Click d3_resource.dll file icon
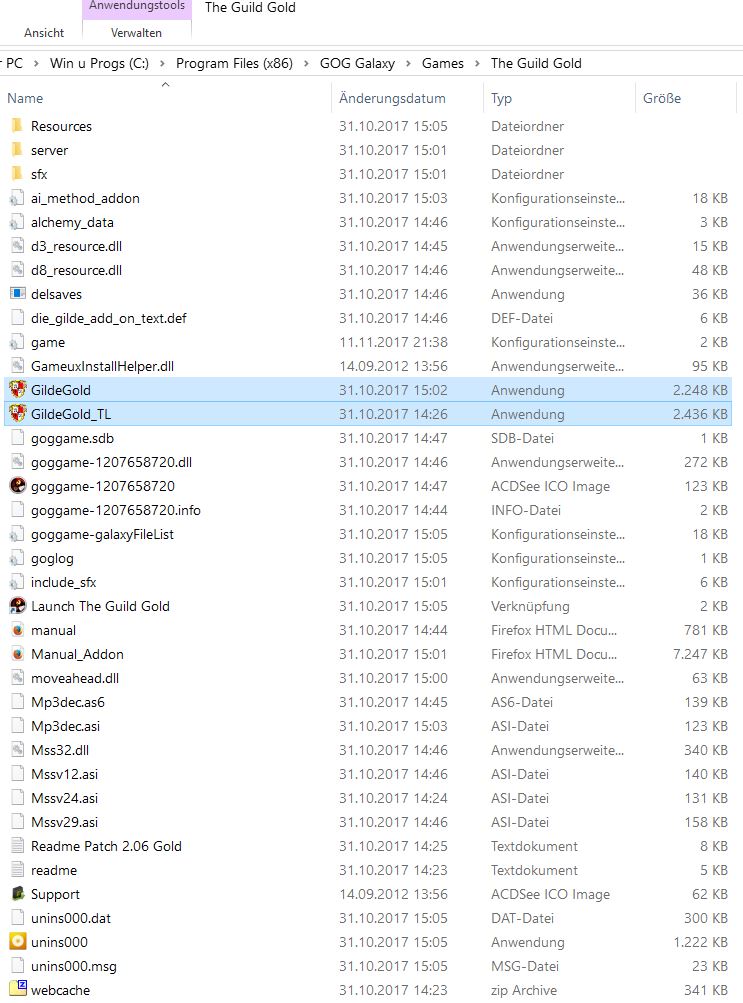The height and width of the screenshot is (1003, 743). click(17, 246)
